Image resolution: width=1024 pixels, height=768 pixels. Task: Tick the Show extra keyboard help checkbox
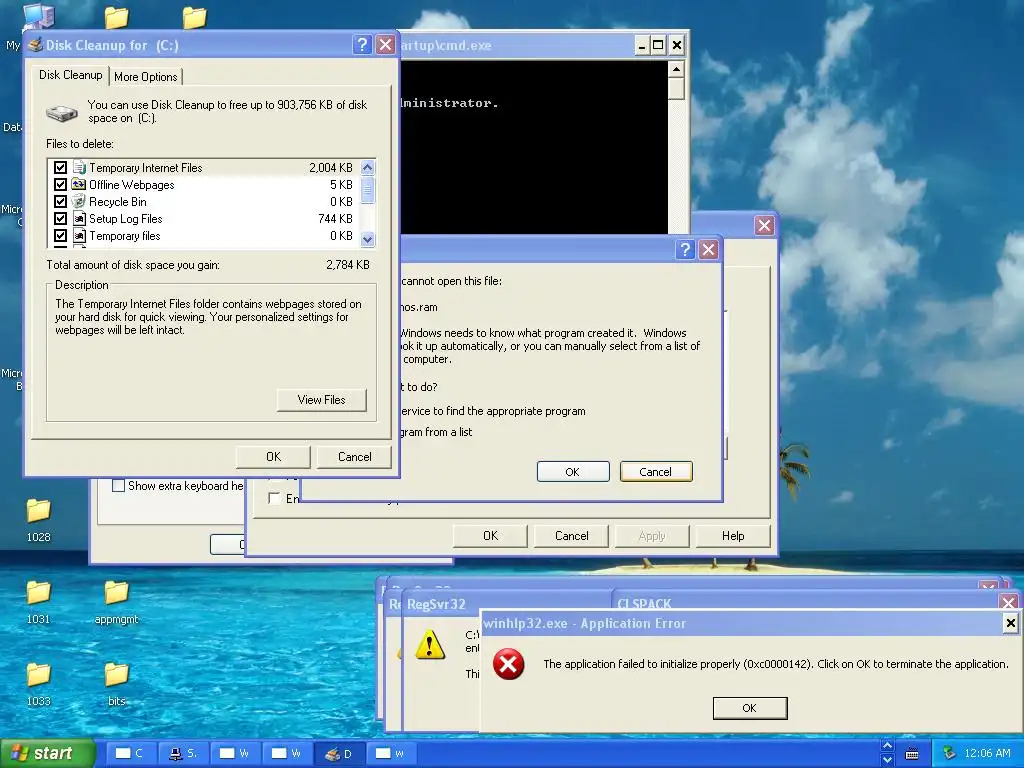(118, 486)
